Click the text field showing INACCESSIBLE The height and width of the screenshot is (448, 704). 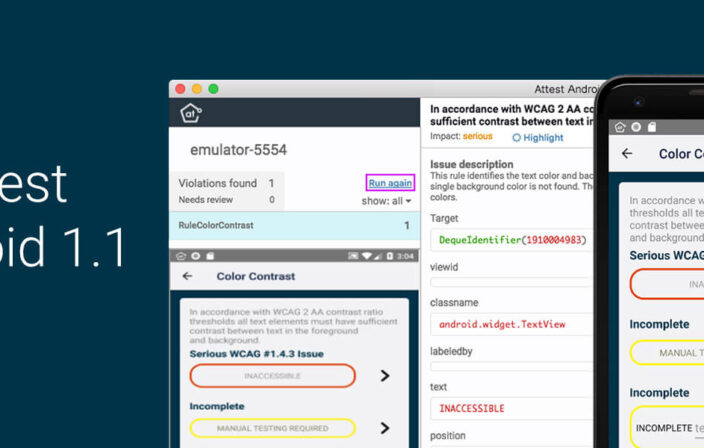(x=512, y=408)
